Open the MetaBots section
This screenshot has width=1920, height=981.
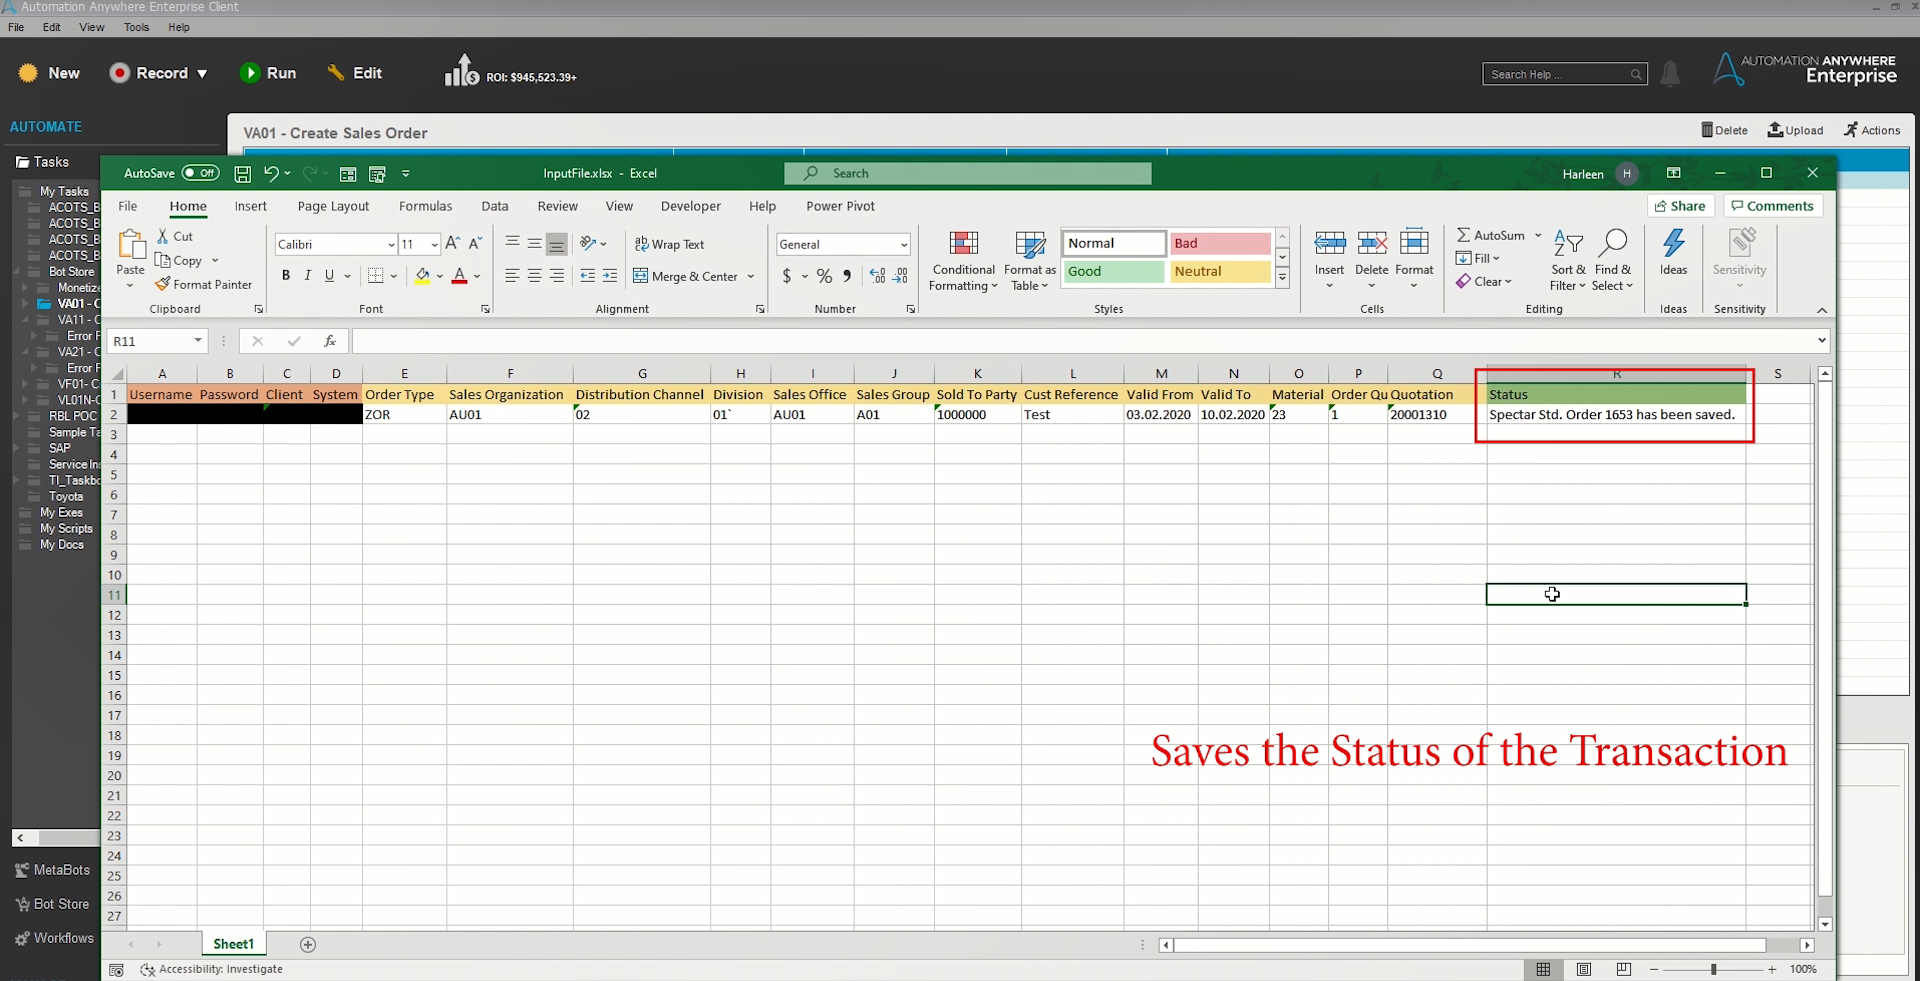[52, 870]
